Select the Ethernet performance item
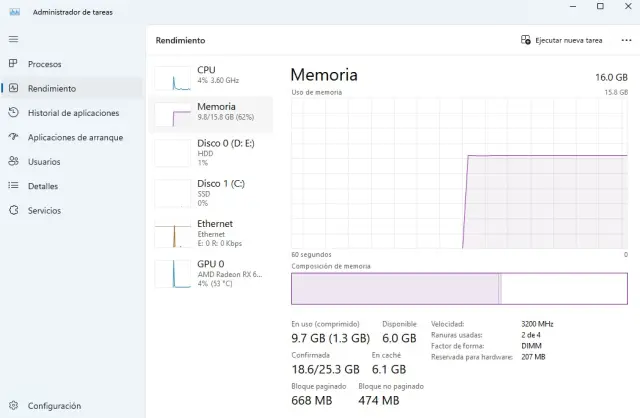 pyautogui.click(x=211, y=232)
